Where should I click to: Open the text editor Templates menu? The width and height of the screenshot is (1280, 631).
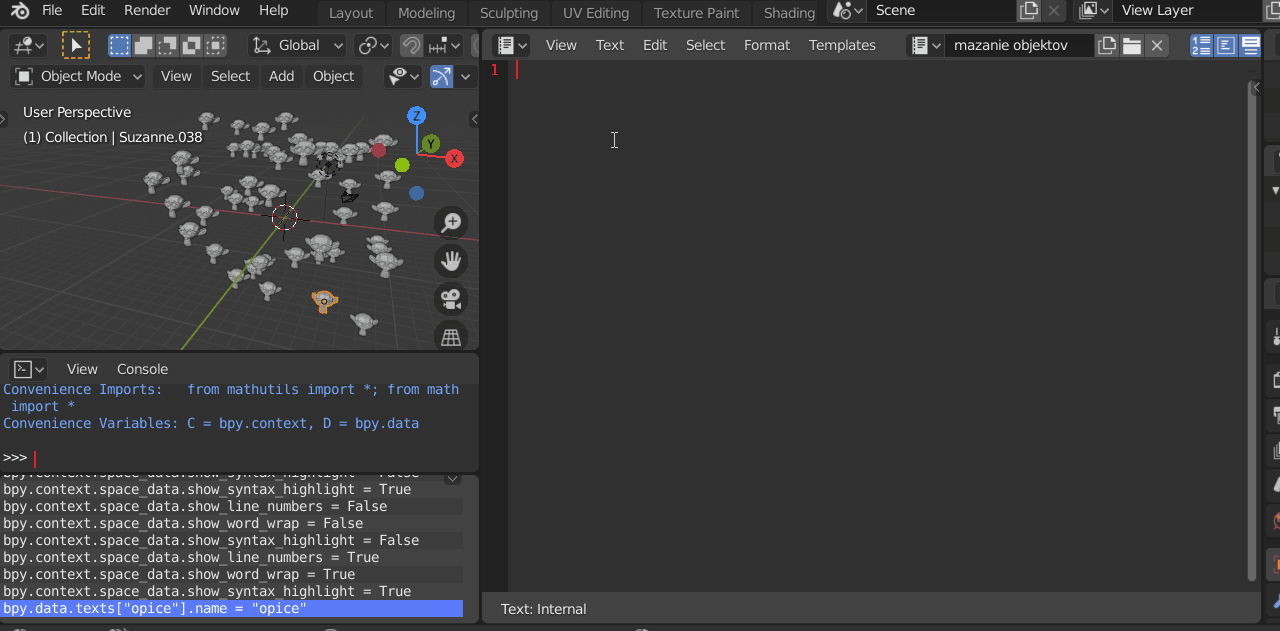click(842, 45)
